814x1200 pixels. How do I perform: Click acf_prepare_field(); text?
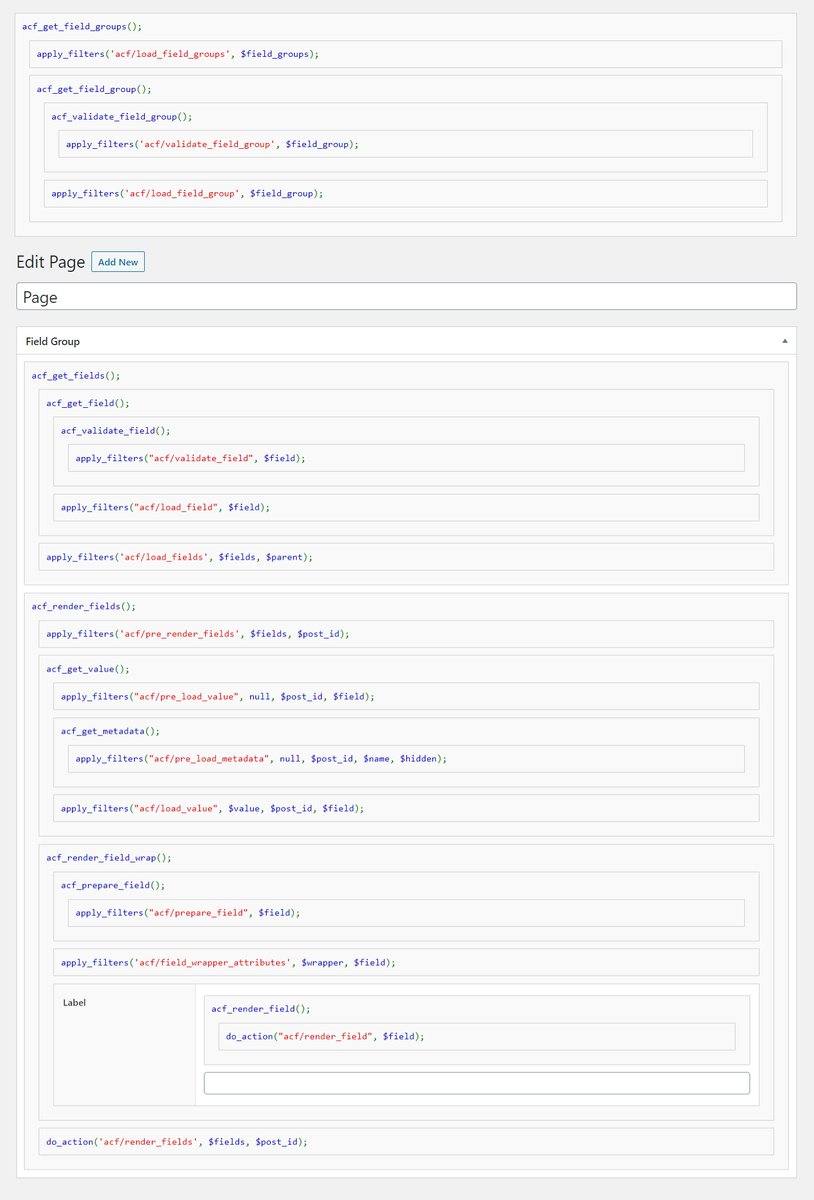point(113,885)
